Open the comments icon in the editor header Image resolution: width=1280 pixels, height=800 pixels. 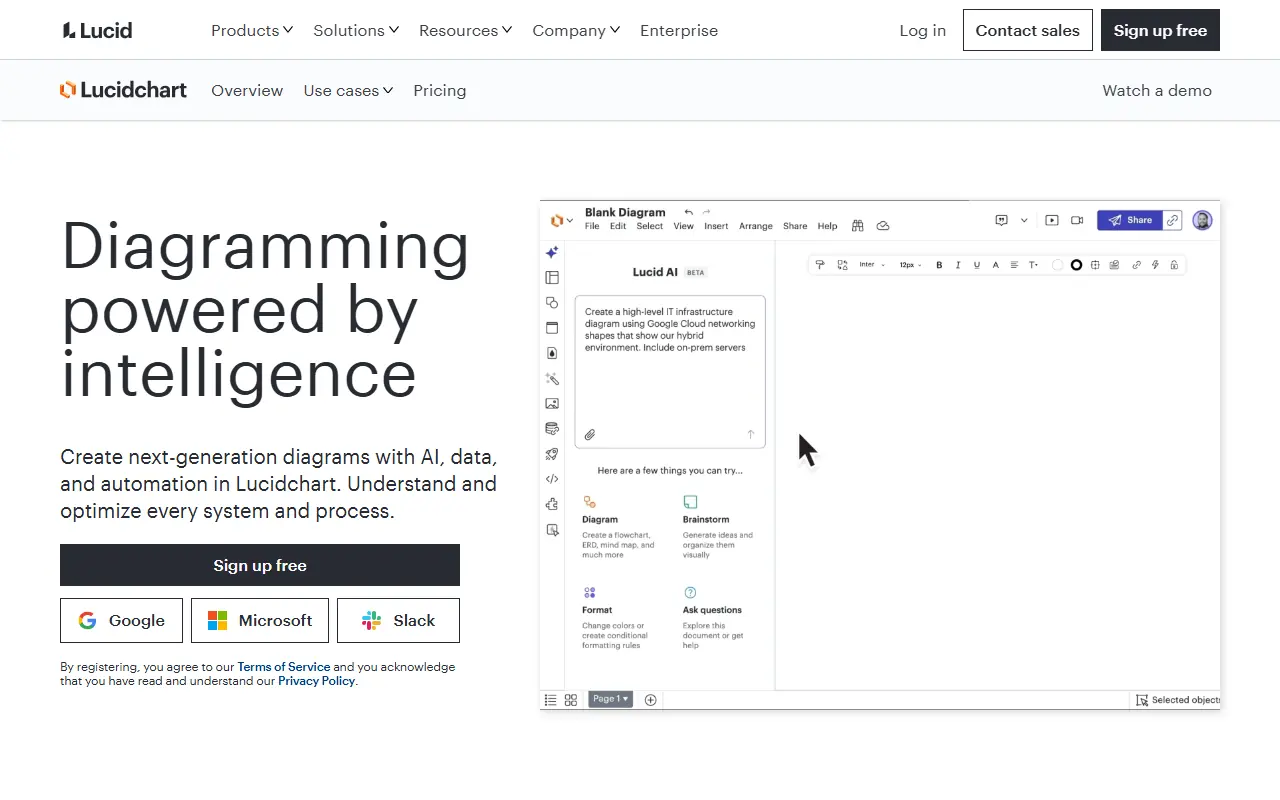(x=1001, y=220)
